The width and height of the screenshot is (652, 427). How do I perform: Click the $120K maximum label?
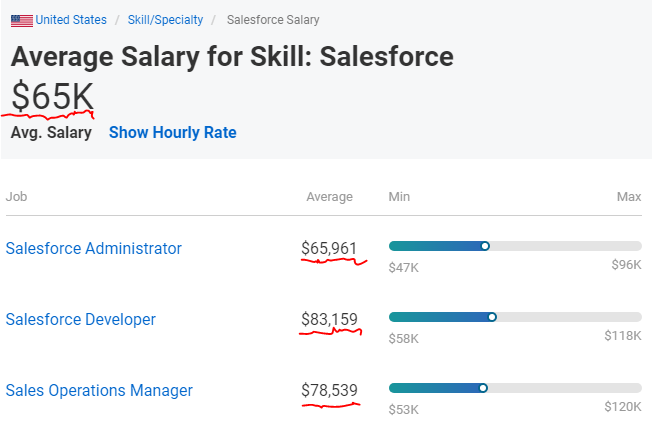[623, 407]
